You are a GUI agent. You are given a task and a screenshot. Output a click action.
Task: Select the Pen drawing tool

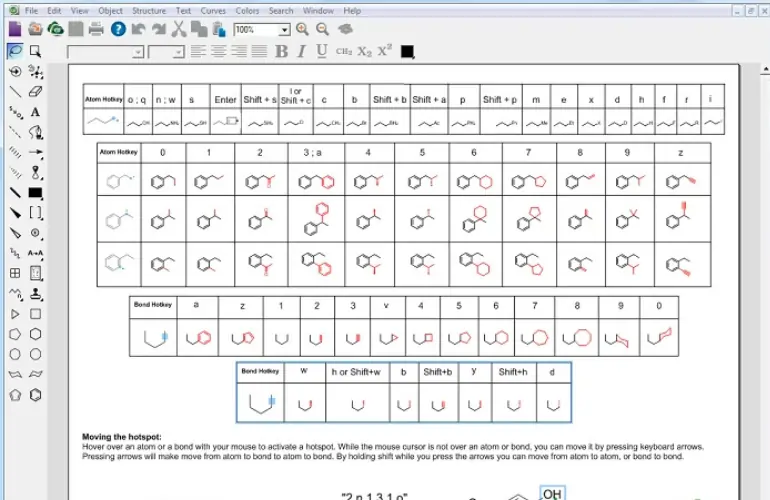pyautogui.click(x=35, y=132)
